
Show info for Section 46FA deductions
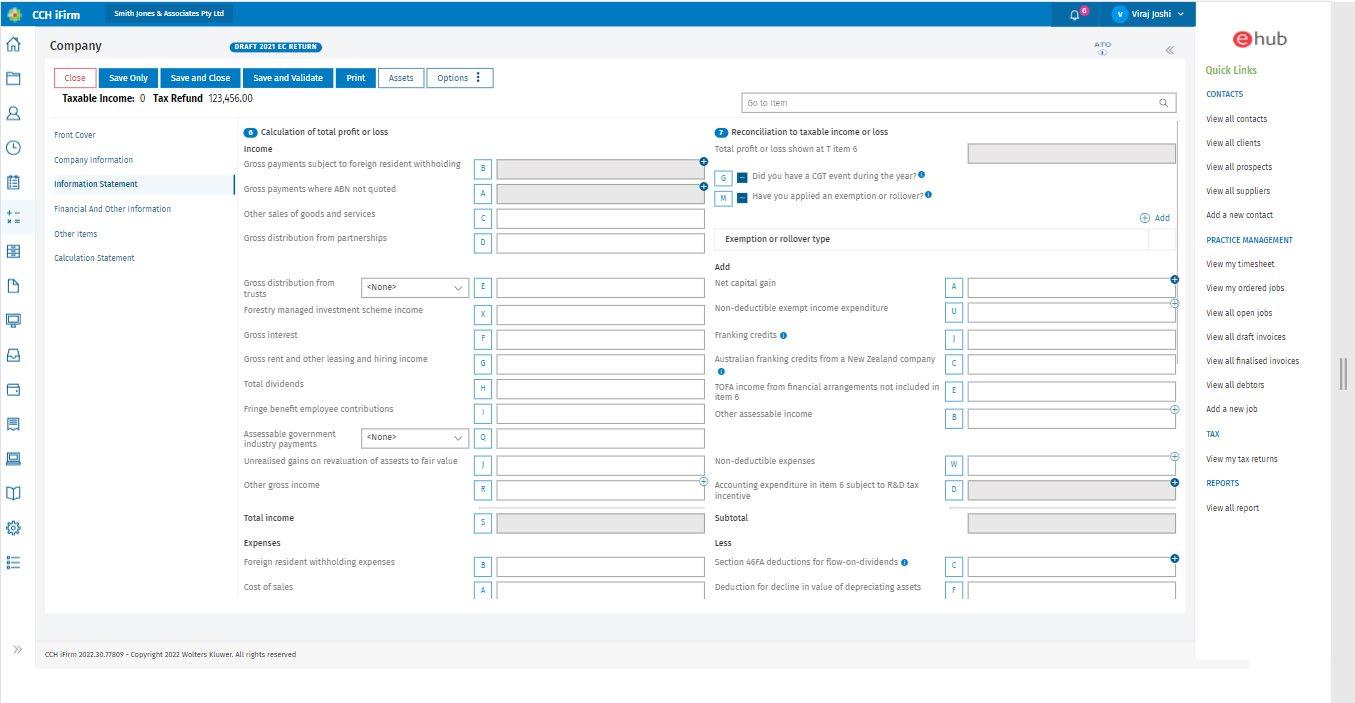point(904,562)
